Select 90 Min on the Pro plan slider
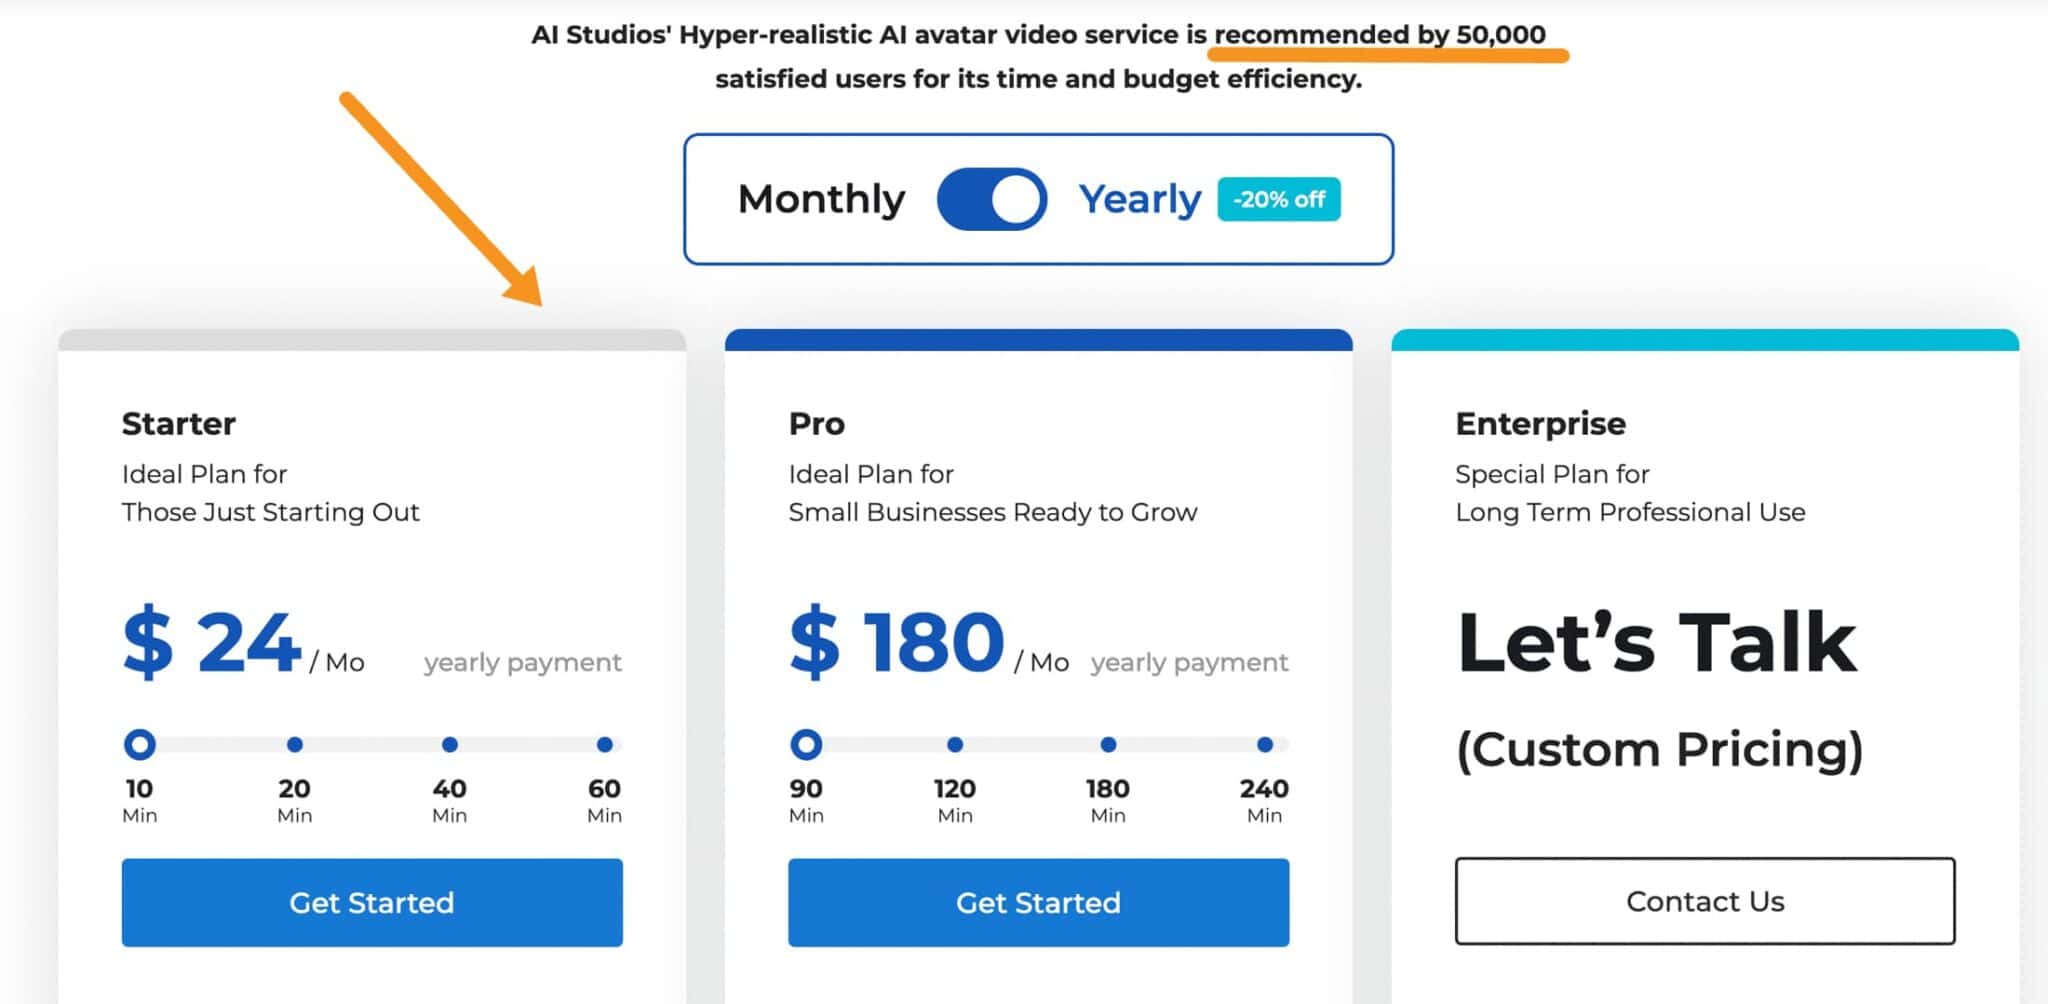The image size is (2048, 1004). [805, 744]
